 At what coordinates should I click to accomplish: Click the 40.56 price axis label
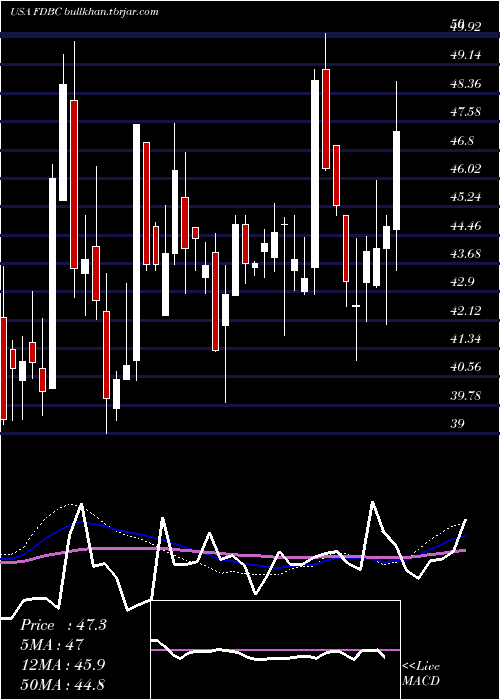[x=466, y=367]
